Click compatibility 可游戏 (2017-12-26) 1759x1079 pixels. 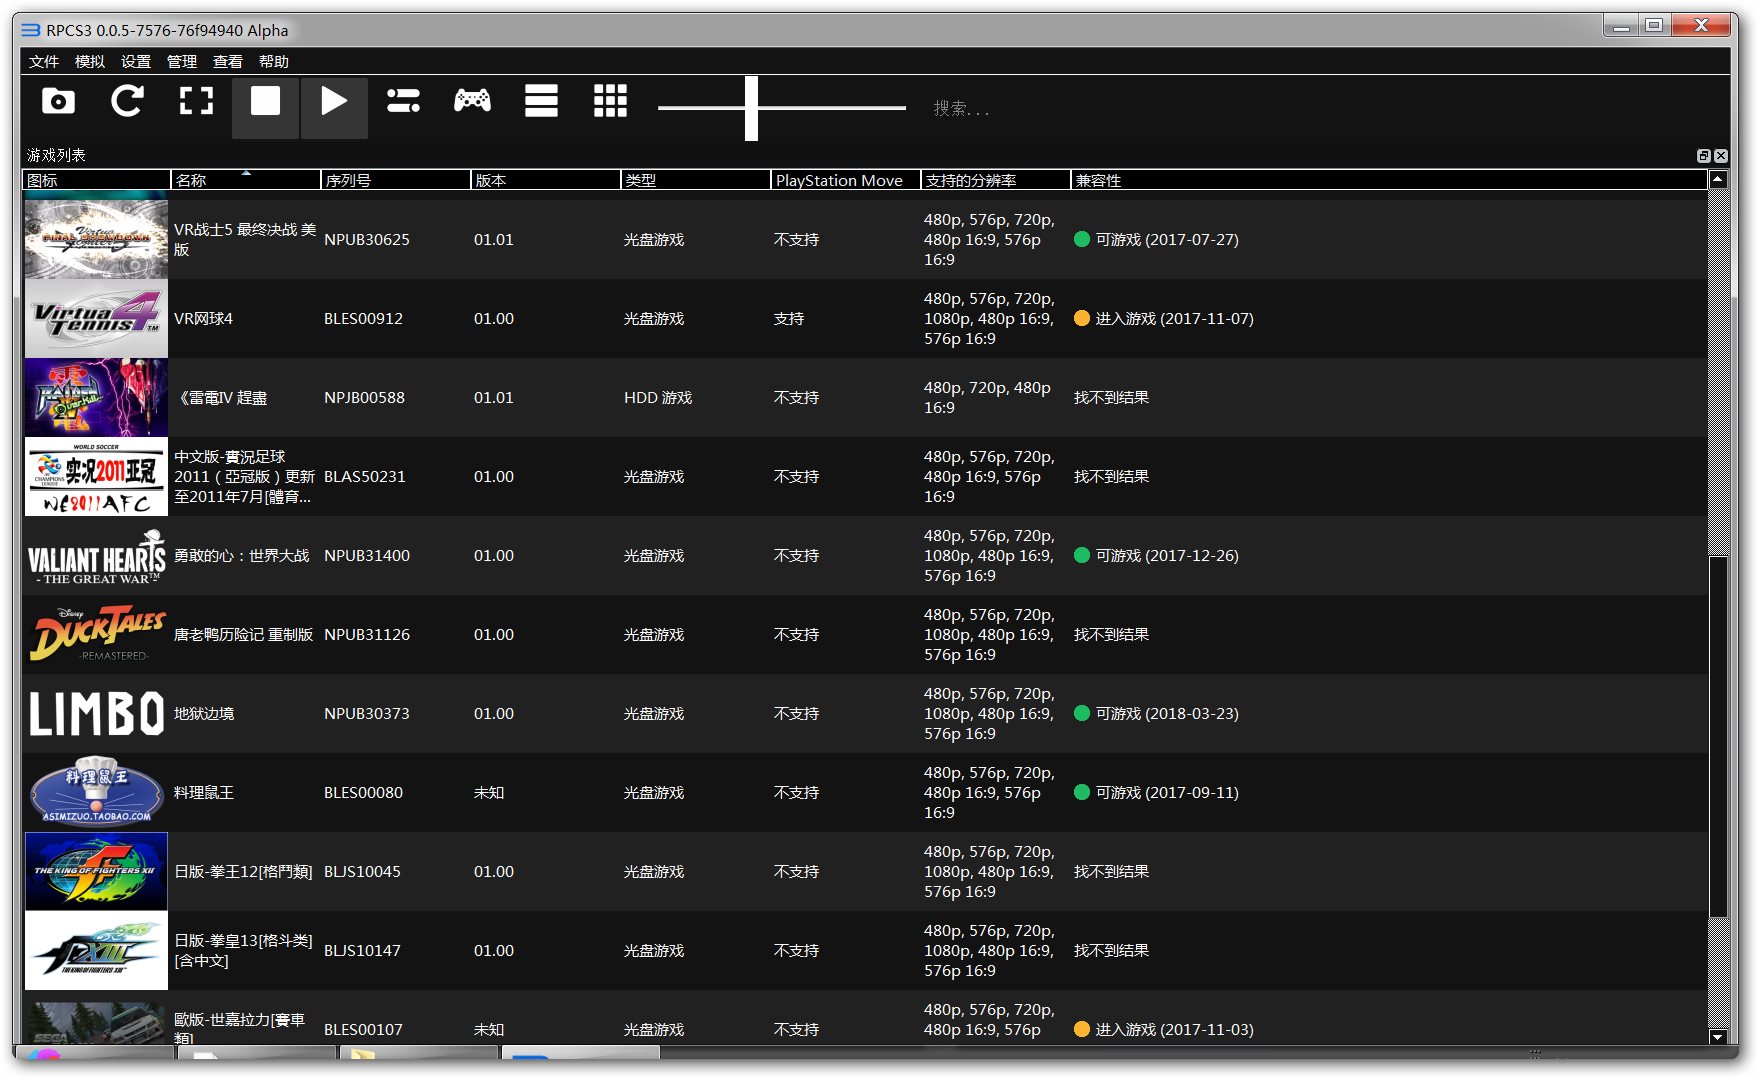coord(1156,556)
